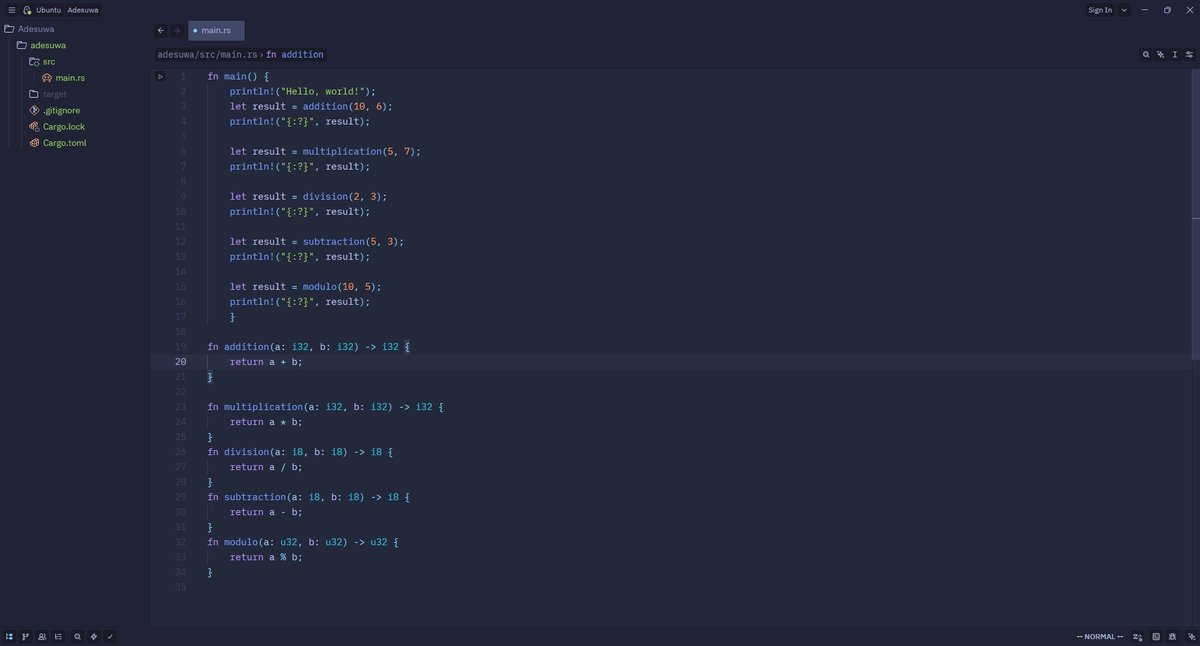Go forward with the right arrow button
Viewport: 1200px width, 646px height.
click(177, 31)
